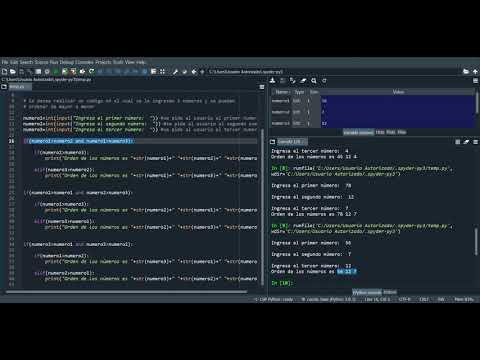Click the forward arrow navigation icon

(202, 72)
